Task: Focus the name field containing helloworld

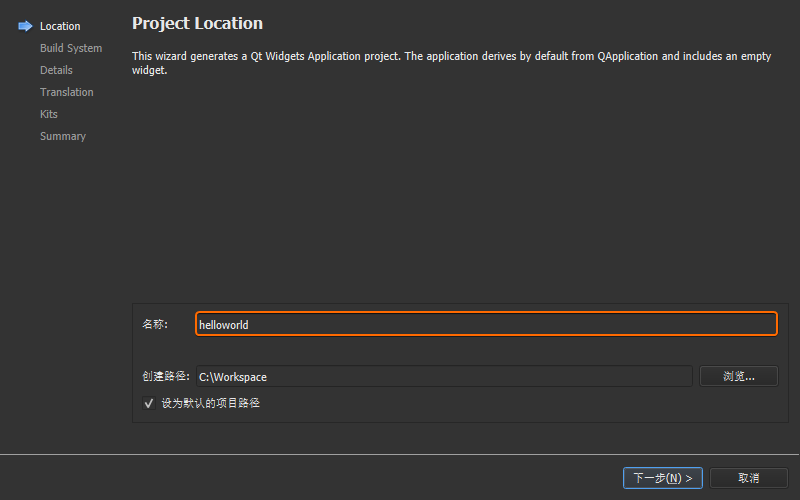Action: click(x=486, y=324)
